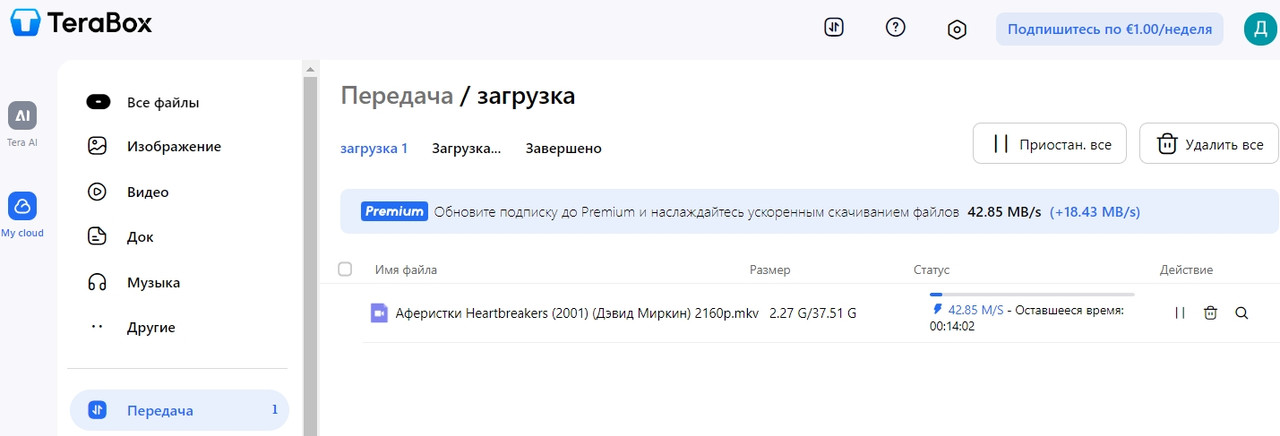Select Передача item in sidebar

(x=179, y=410)
